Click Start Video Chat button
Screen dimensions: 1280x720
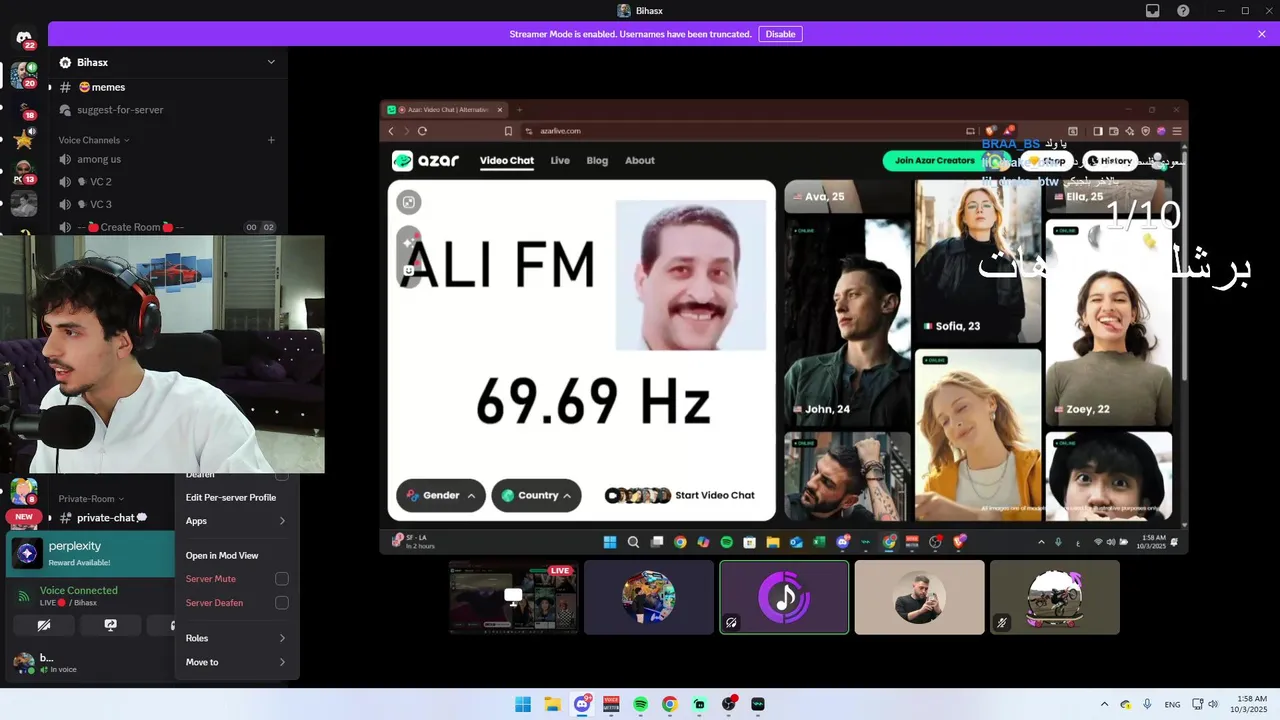(x=680, y=495)
